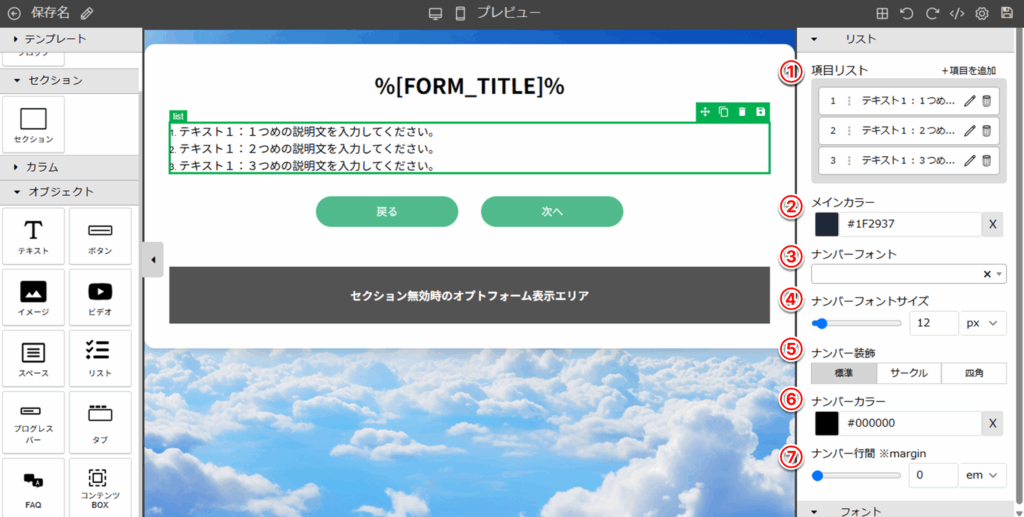Image resolution: width=1024 pixels, height=517 pixels.
Task: Select 標準 number decoration option
Action: (843, 373)
